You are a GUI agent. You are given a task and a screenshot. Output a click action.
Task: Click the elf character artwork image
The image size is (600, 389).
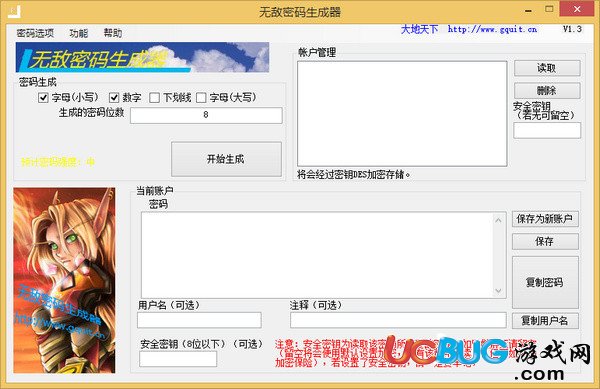coord(64,280)
